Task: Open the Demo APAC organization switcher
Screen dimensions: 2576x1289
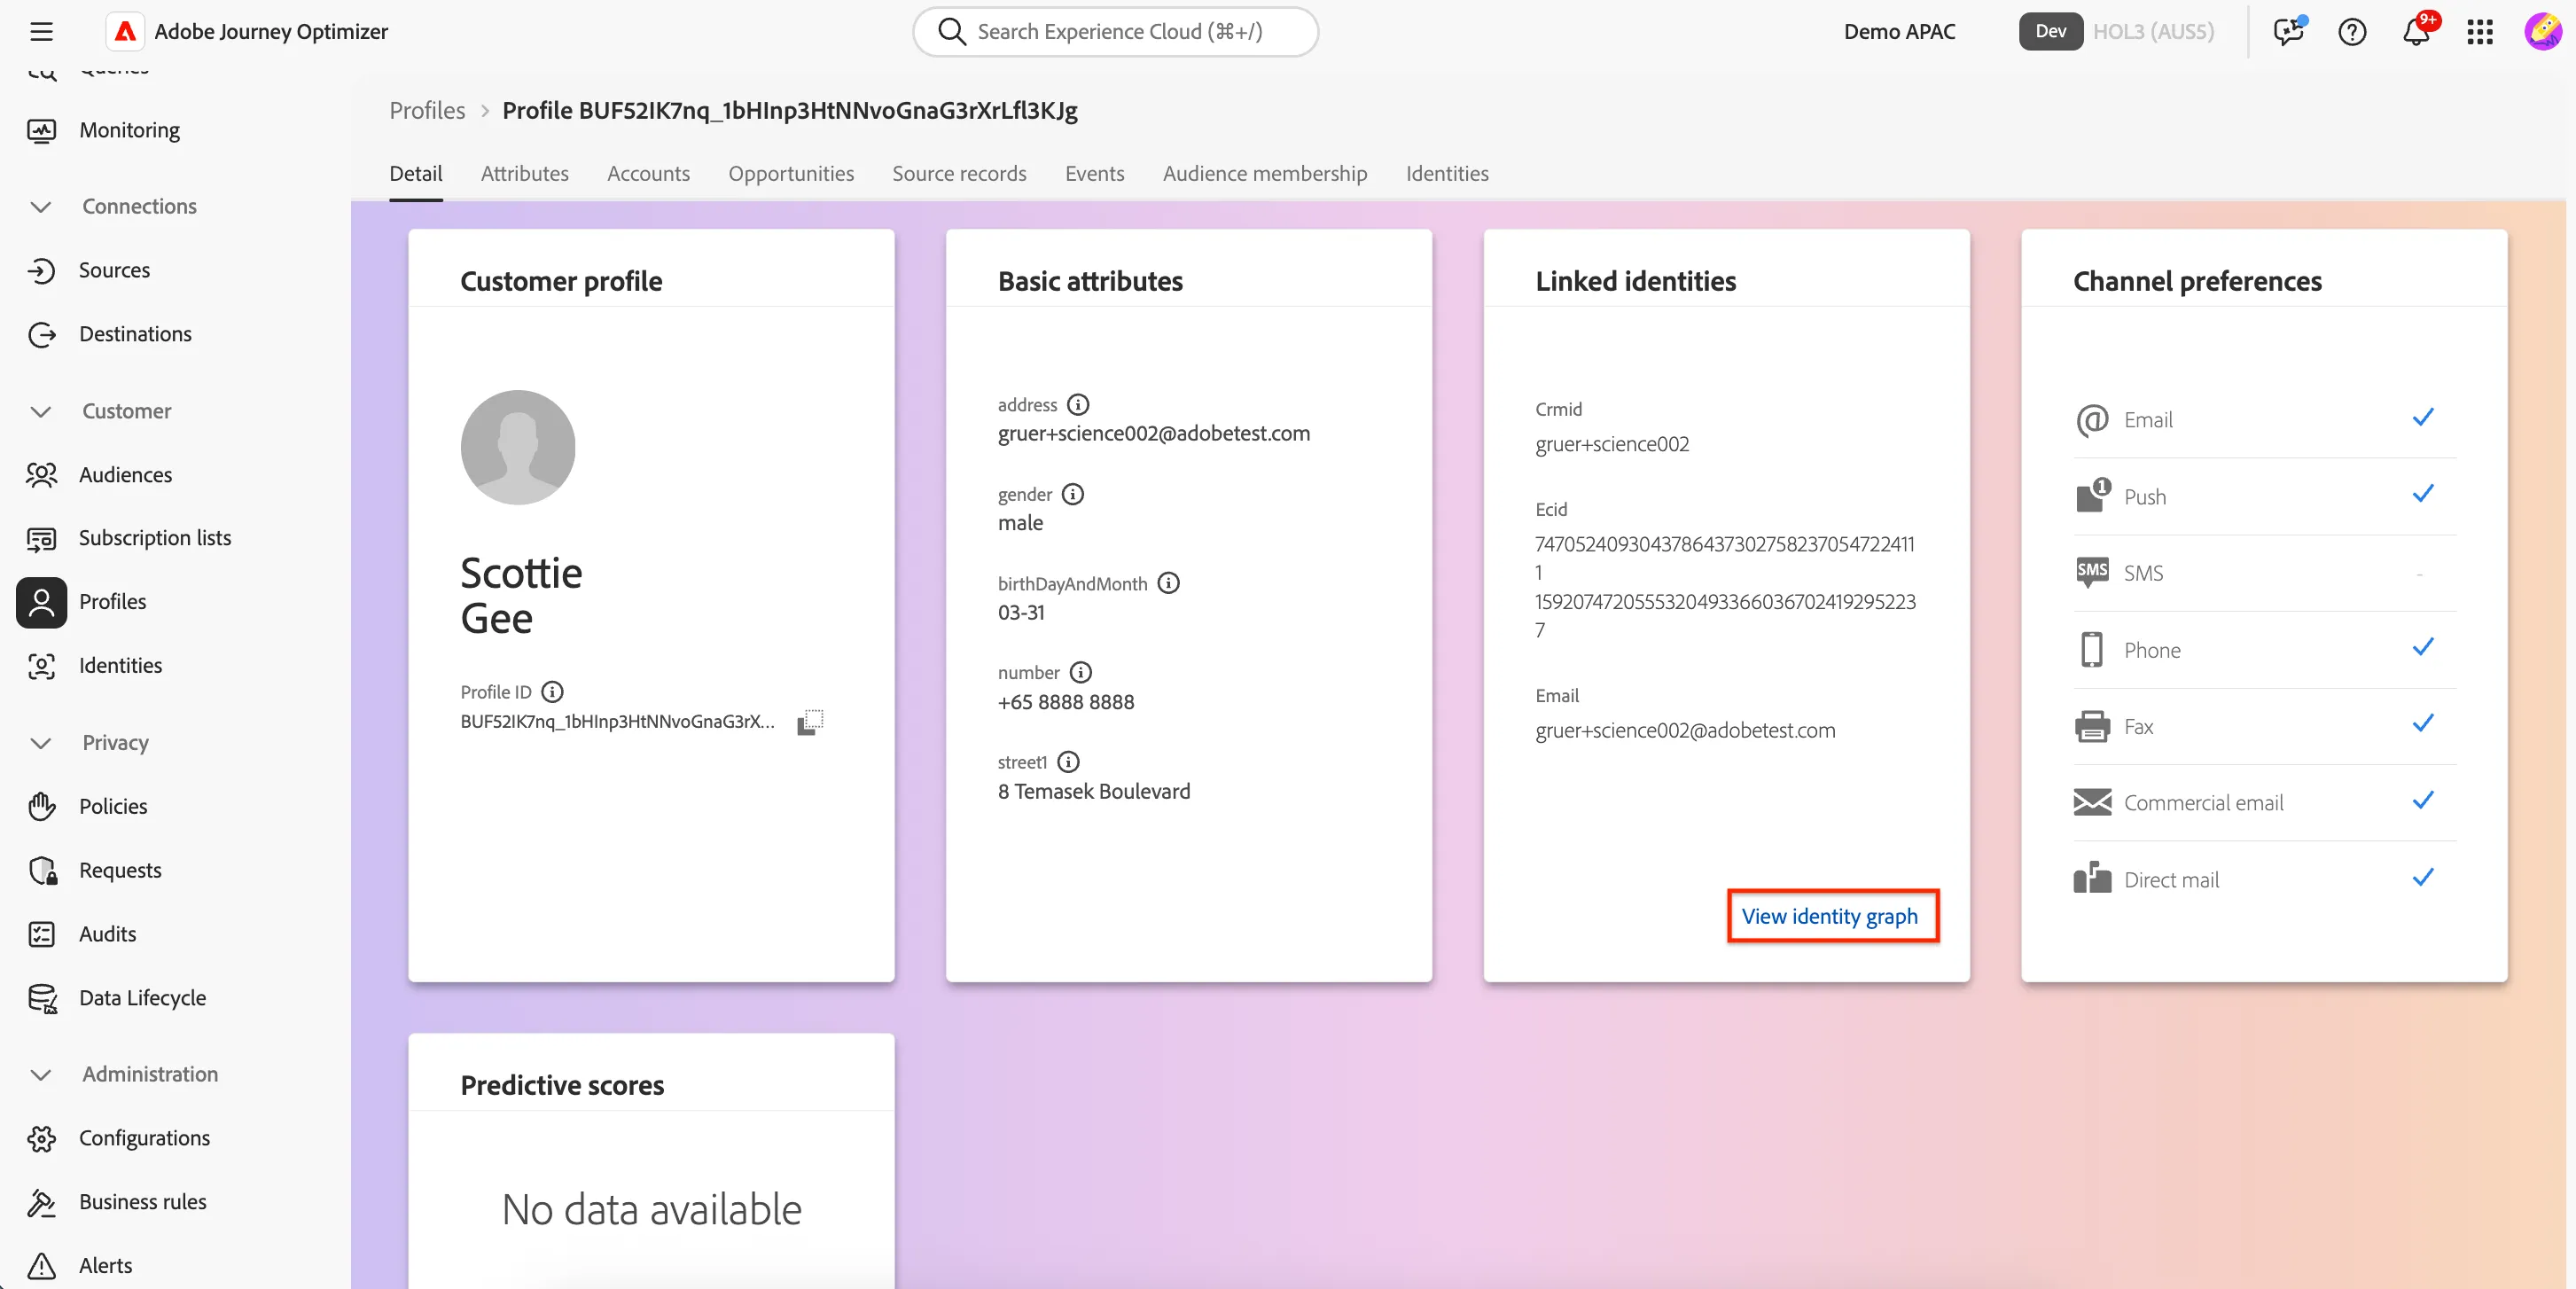Action: (x=1899, y=31)
